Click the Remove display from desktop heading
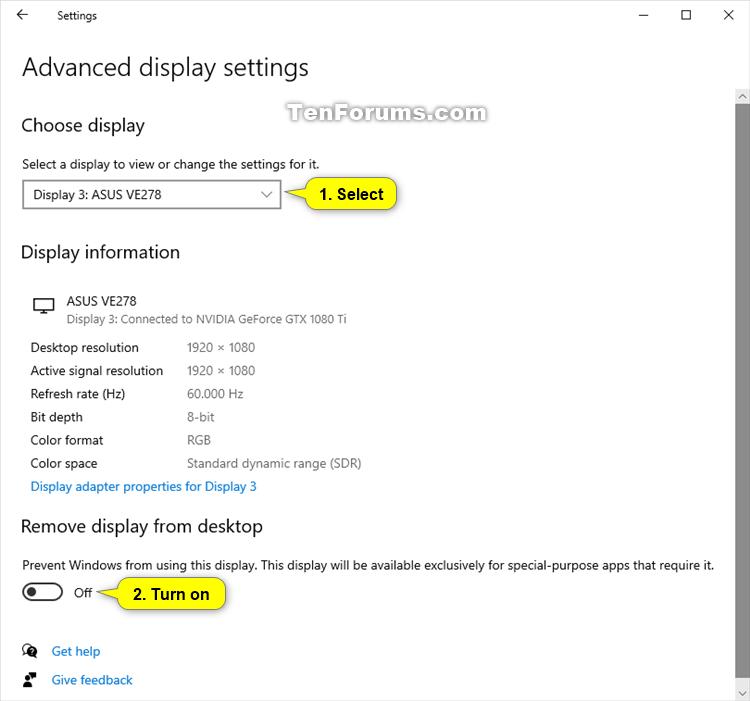The height and width of the screenshot is (701, 750). [142, 526]
